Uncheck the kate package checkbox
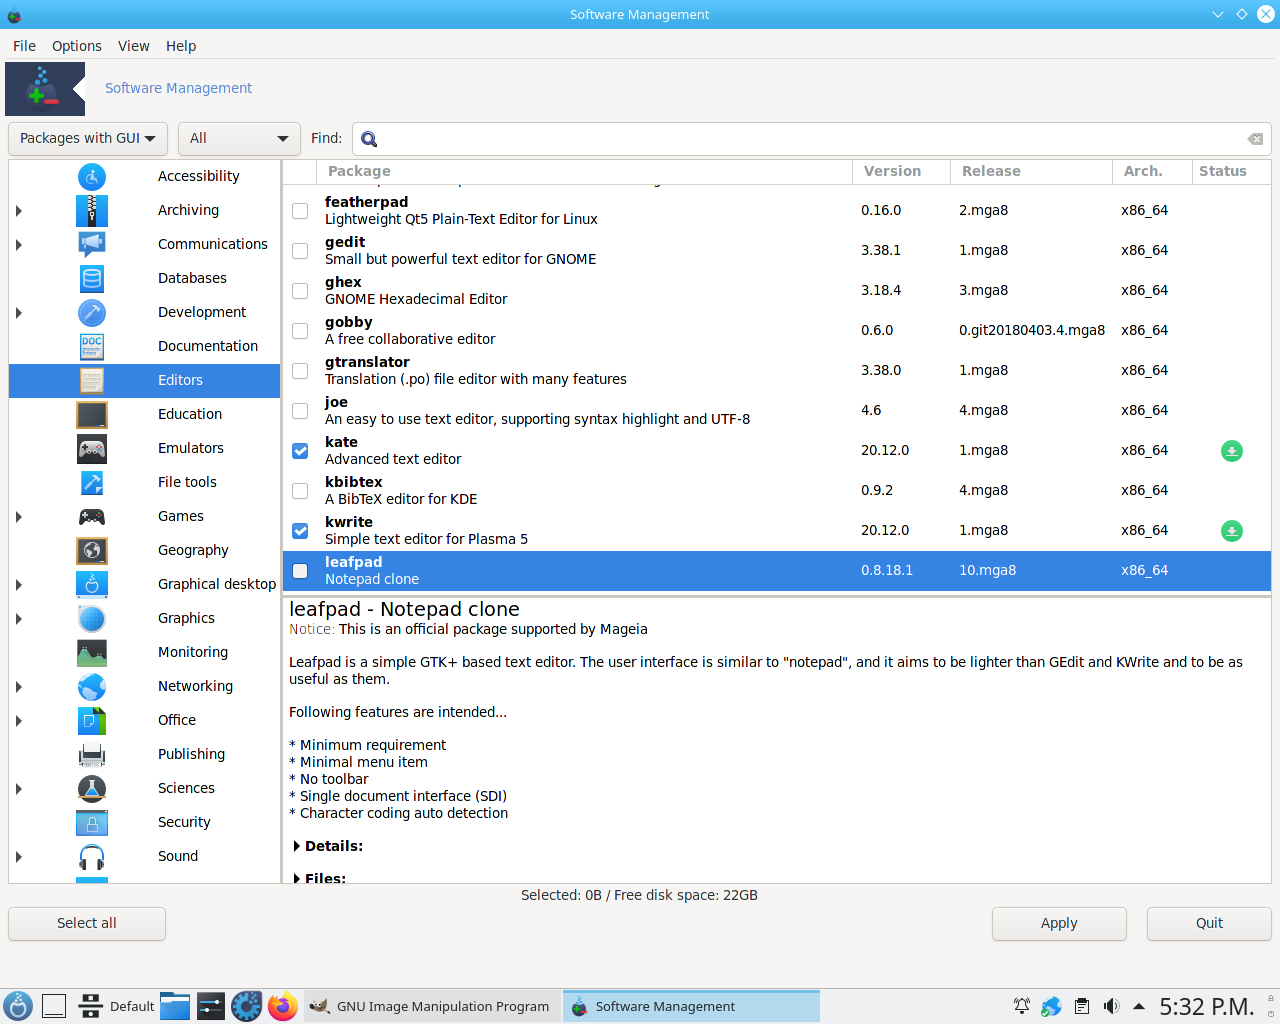The image size is (1280, 1024). [300, 451]
